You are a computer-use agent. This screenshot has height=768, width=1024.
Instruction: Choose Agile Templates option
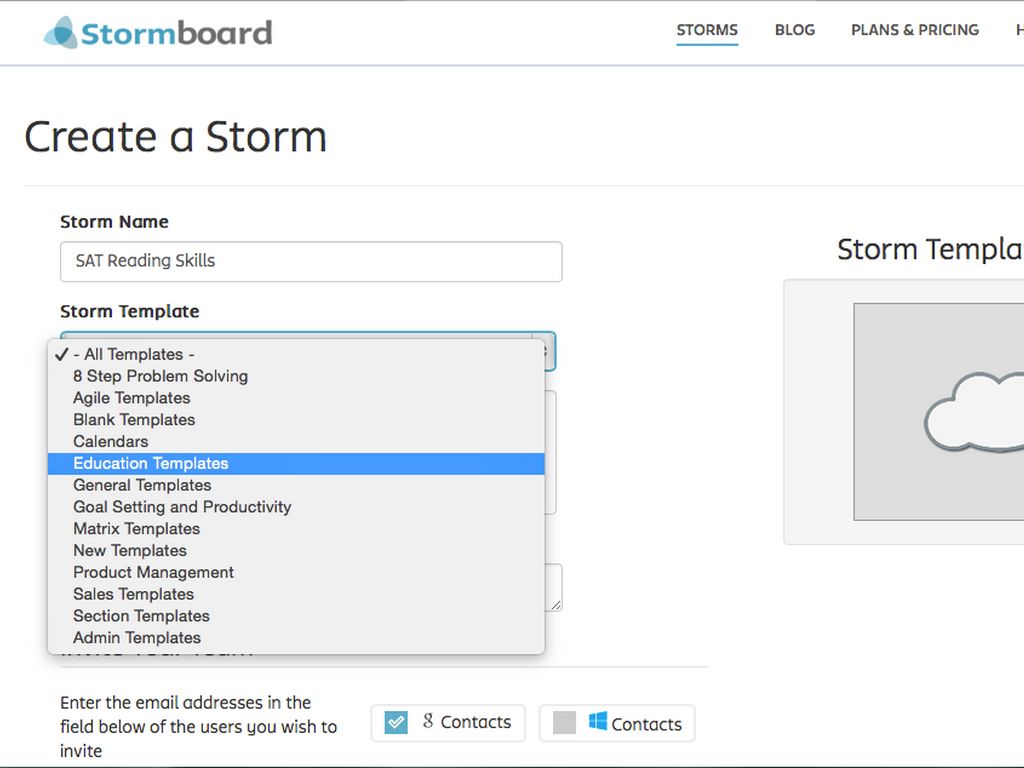tap(131, 398)
